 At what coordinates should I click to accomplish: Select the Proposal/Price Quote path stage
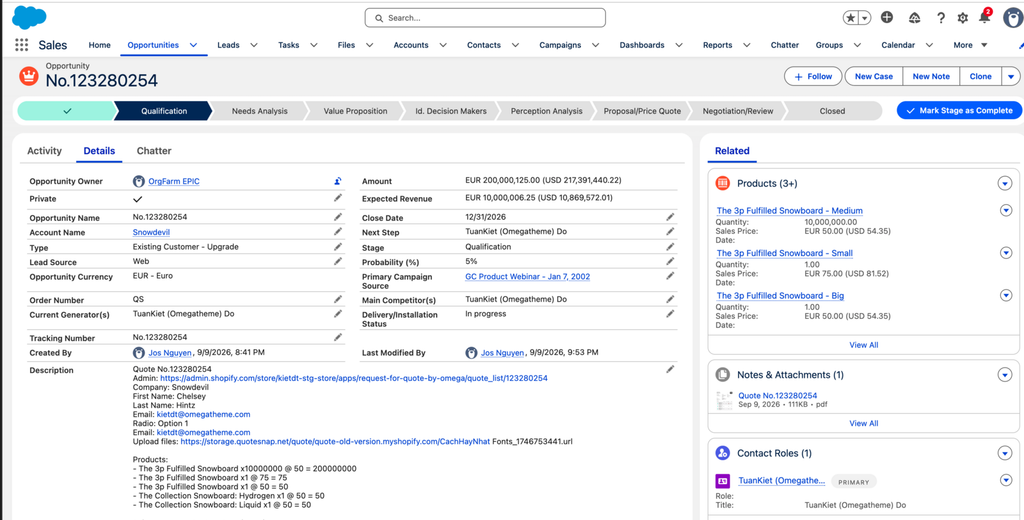coord(642,111)
